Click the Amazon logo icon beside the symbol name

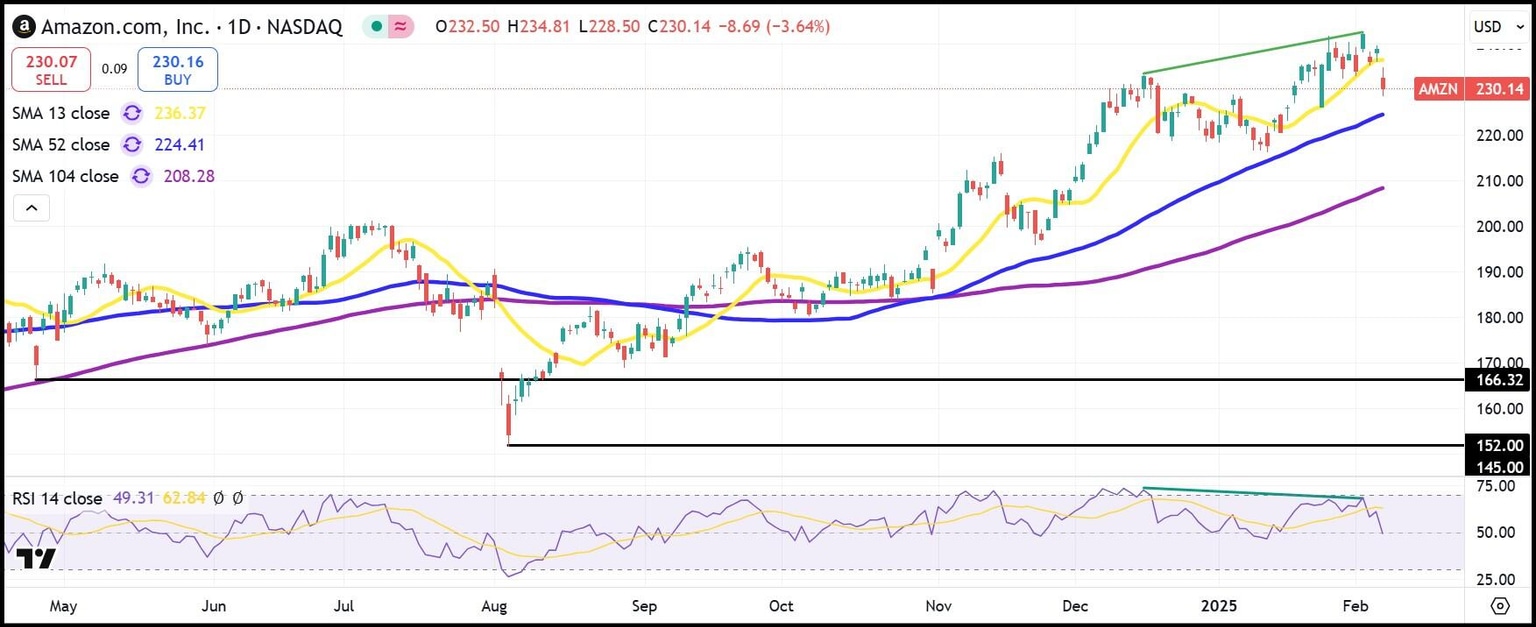click(x=24, y=27)
